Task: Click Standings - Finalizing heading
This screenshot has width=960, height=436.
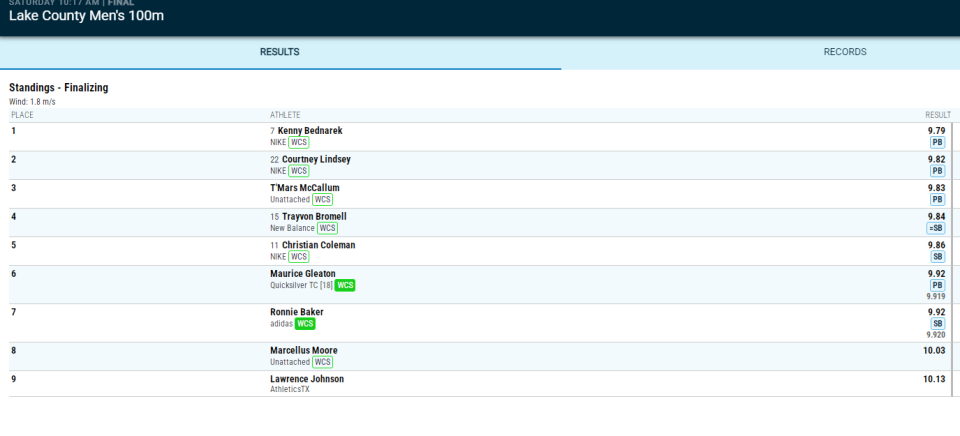Action: pos(59,88)
